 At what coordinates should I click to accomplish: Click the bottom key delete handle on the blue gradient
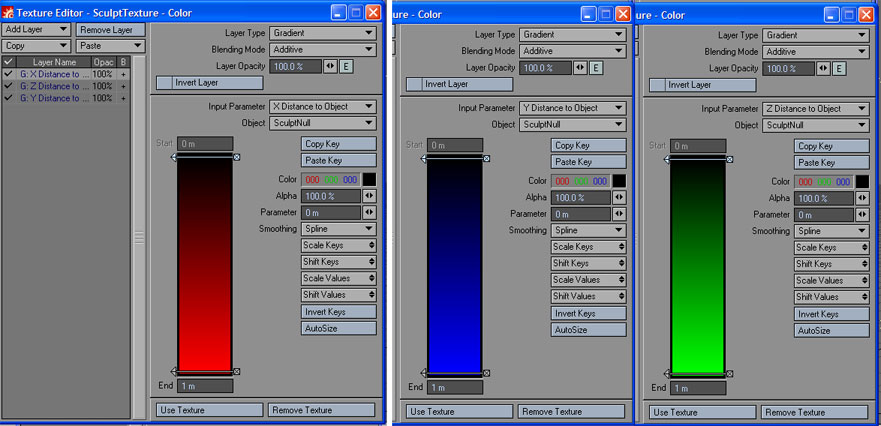[x=487, y=372]
